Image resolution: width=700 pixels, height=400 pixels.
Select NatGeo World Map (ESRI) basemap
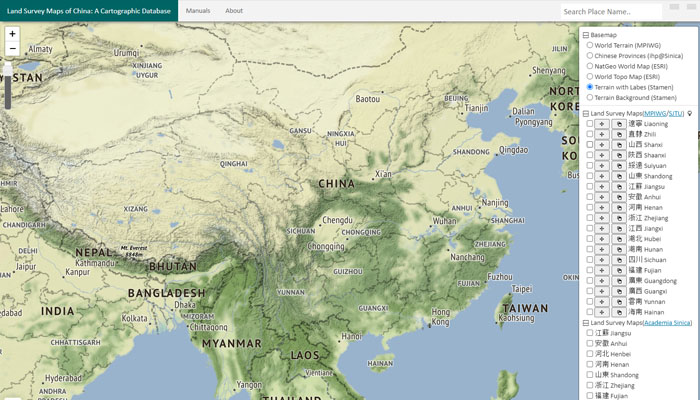click(x=590, y=66)
